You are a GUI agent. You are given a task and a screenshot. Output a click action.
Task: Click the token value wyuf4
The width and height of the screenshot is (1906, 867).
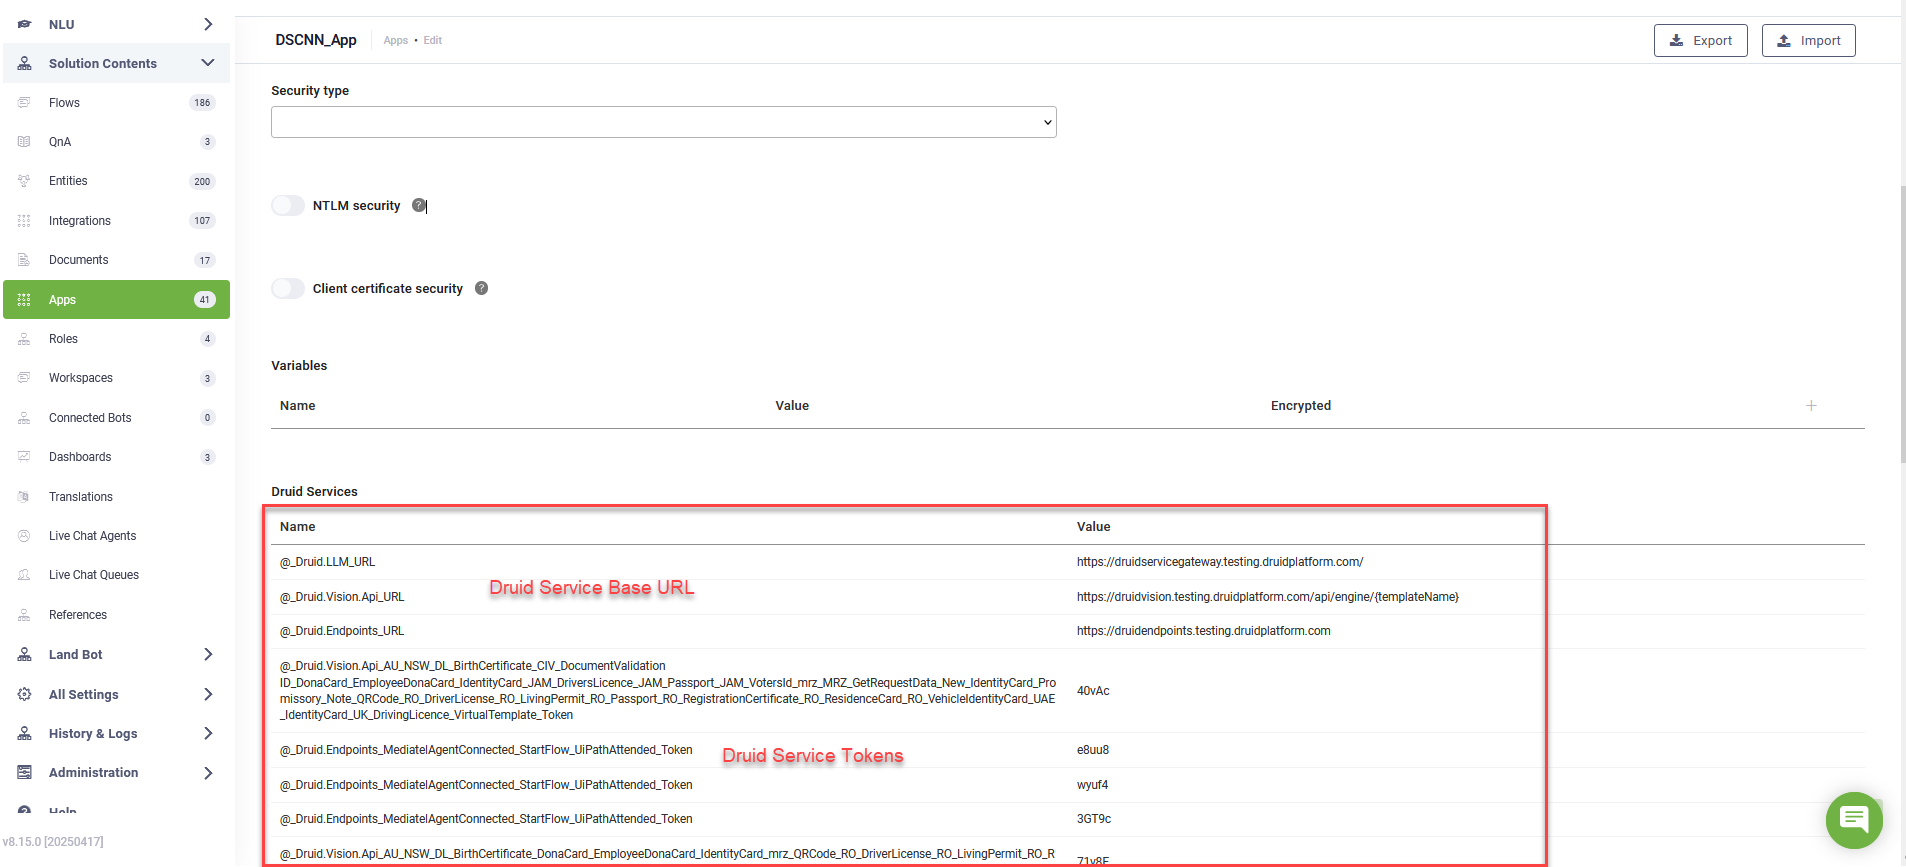1092,785
